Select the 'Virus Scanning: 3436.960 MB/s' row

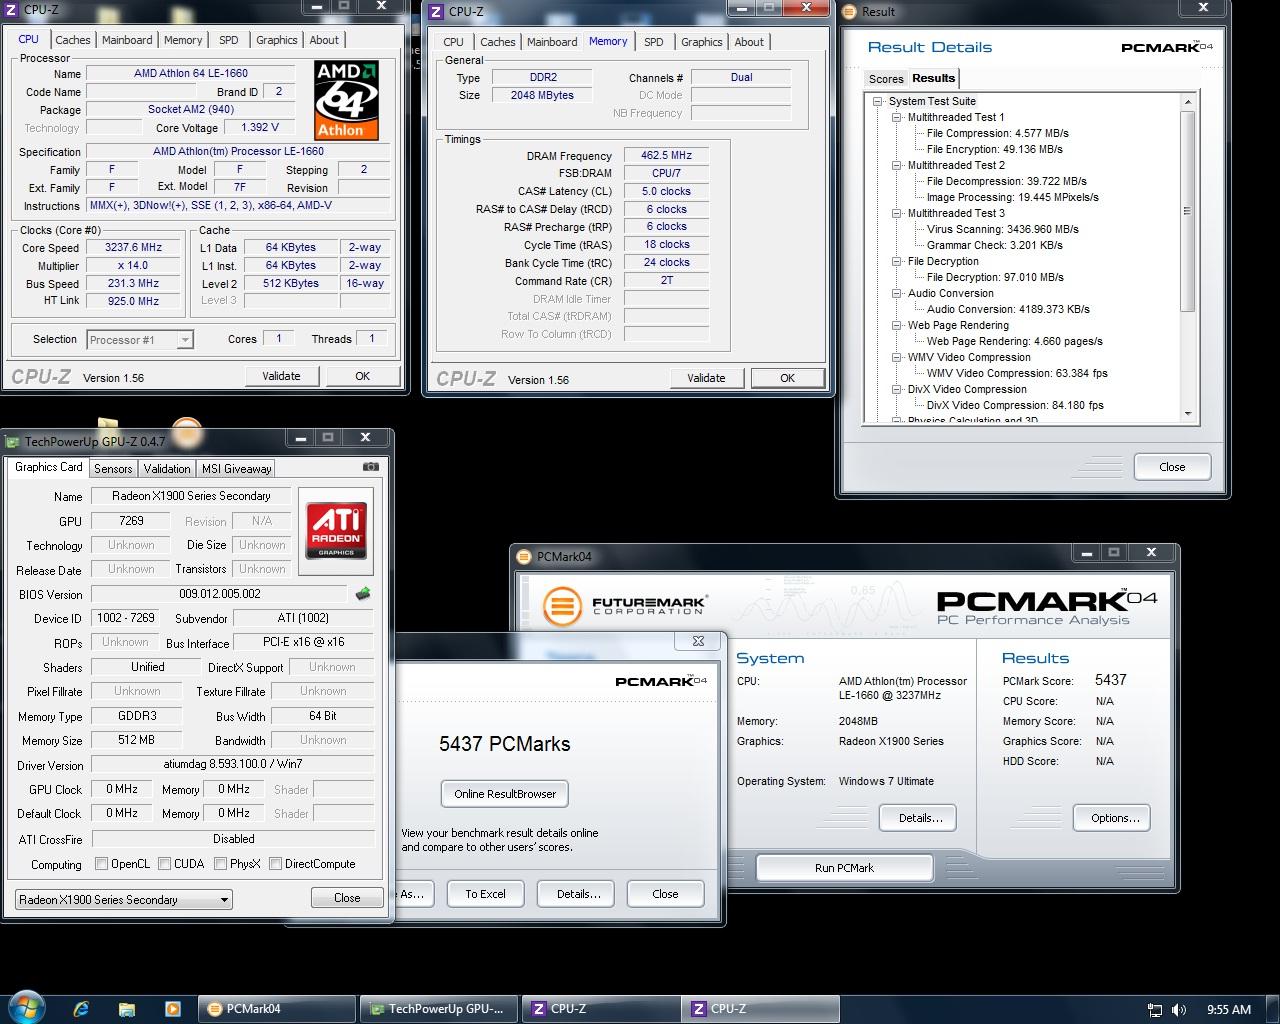(x=1002, y=229)
